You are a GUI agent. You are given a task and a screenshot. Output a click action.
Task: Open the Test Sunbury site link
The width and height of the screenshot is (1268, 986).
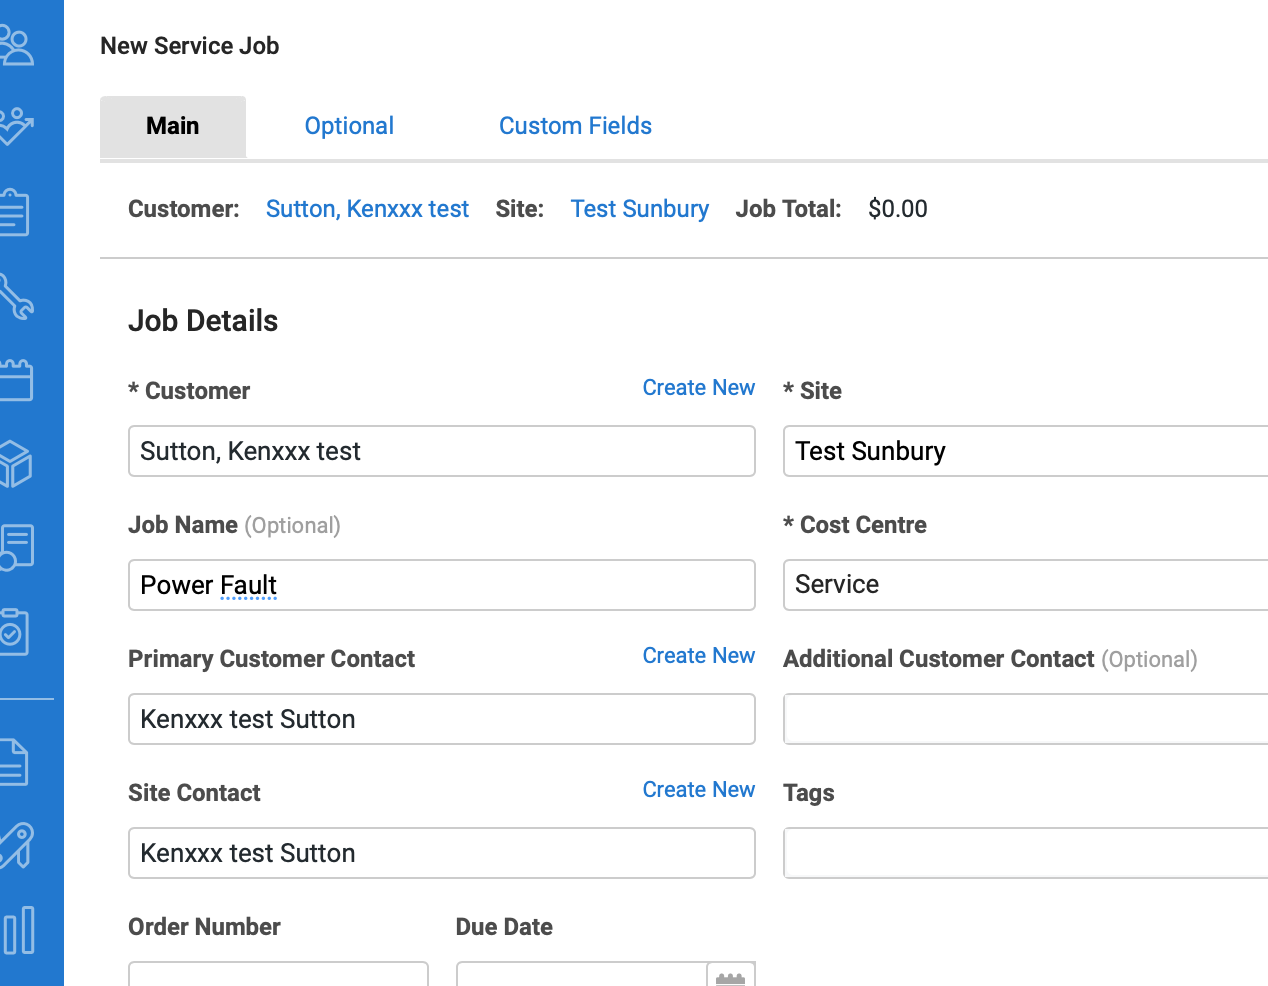tap(639, 209)
